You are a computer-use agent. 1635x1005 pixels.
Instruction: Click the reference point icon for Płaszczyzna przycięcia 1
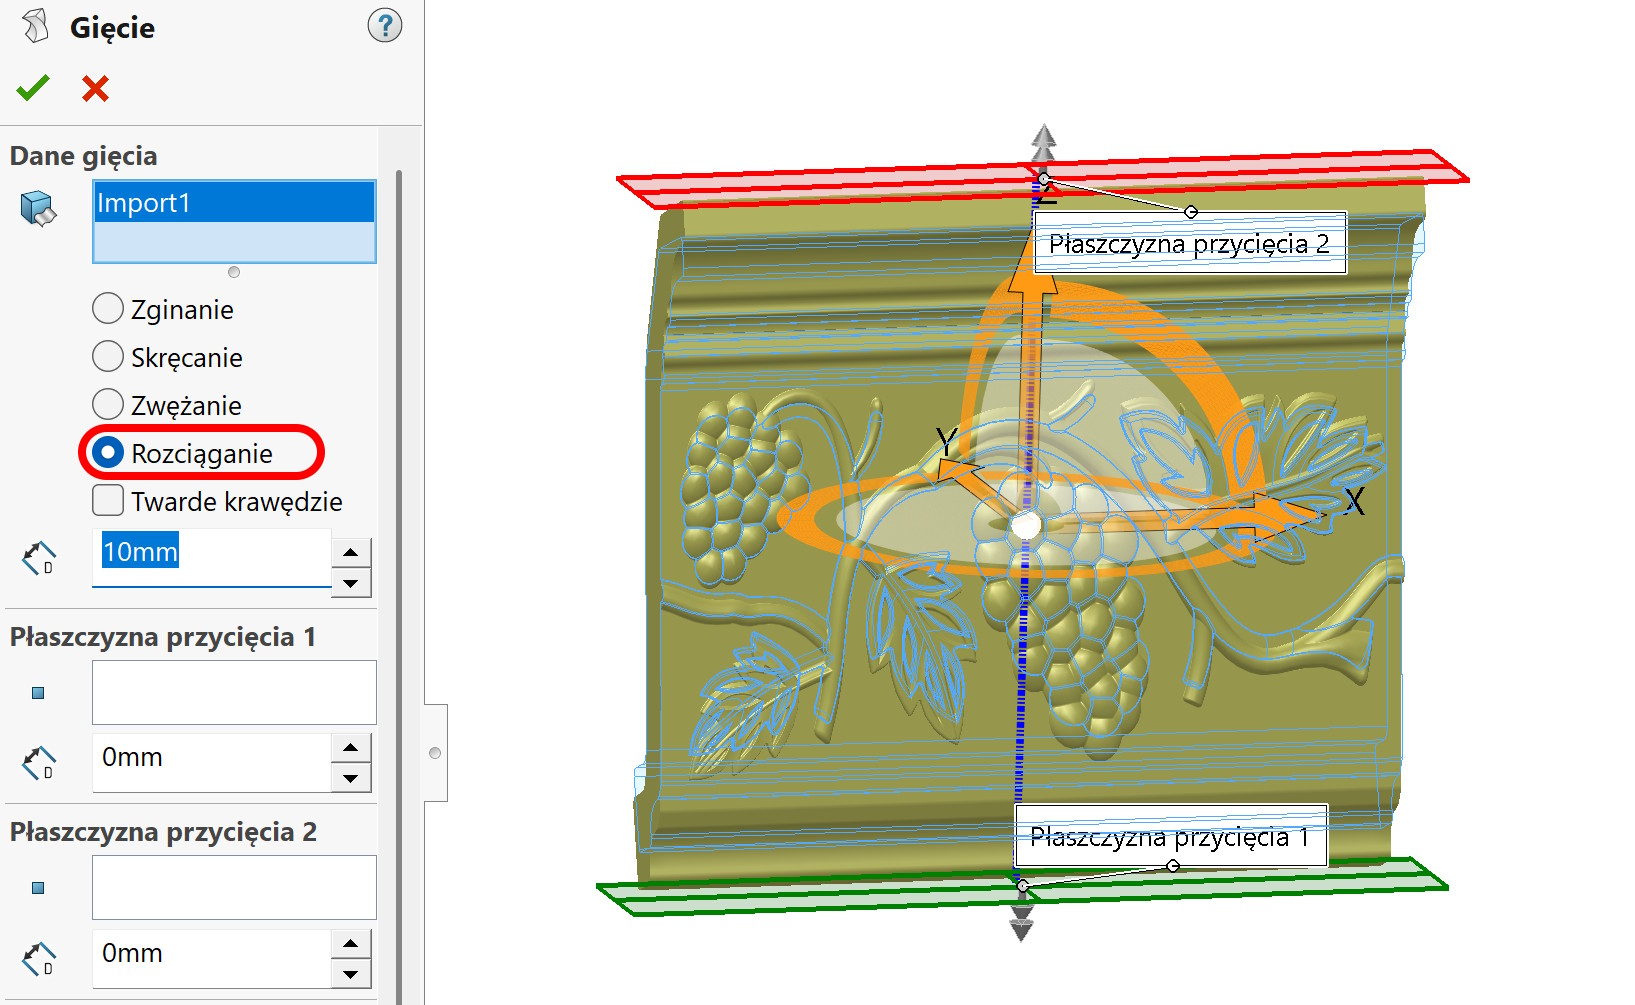[38, 693]
